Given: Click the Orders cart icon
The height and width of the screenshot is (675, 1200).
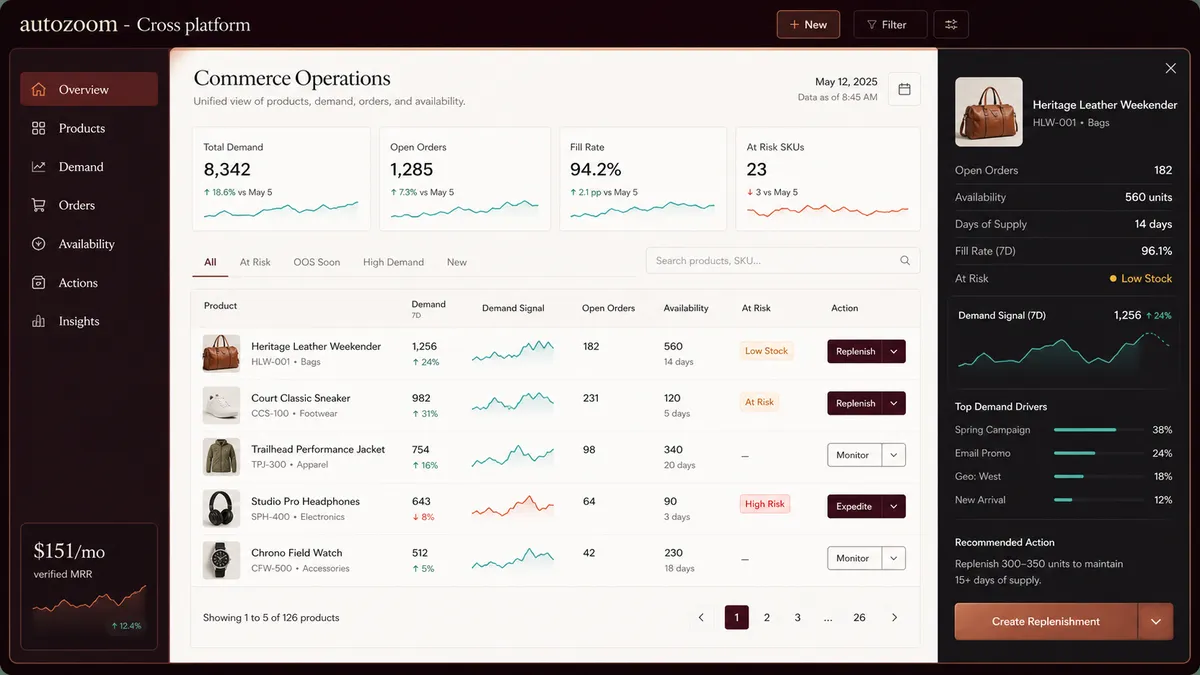Looking at the screenshot, I should 39,205.
